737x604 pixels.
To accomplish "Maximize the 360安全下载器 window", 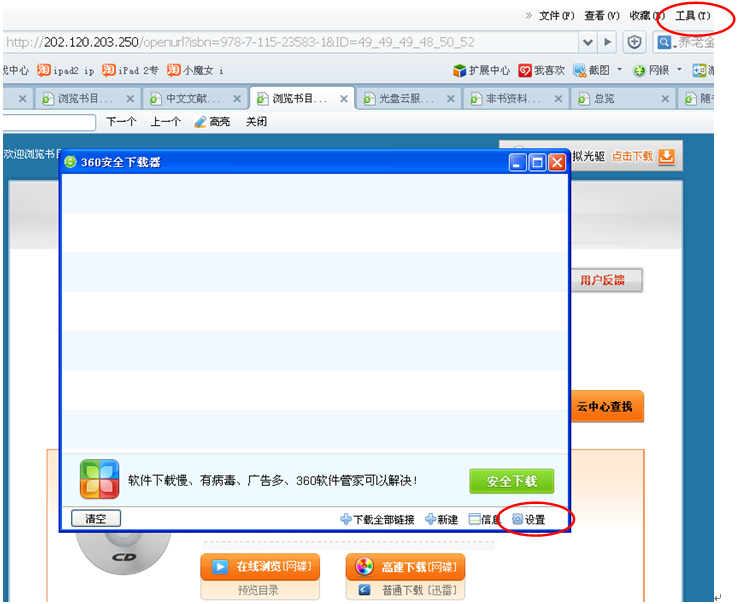I will (537, 163).
